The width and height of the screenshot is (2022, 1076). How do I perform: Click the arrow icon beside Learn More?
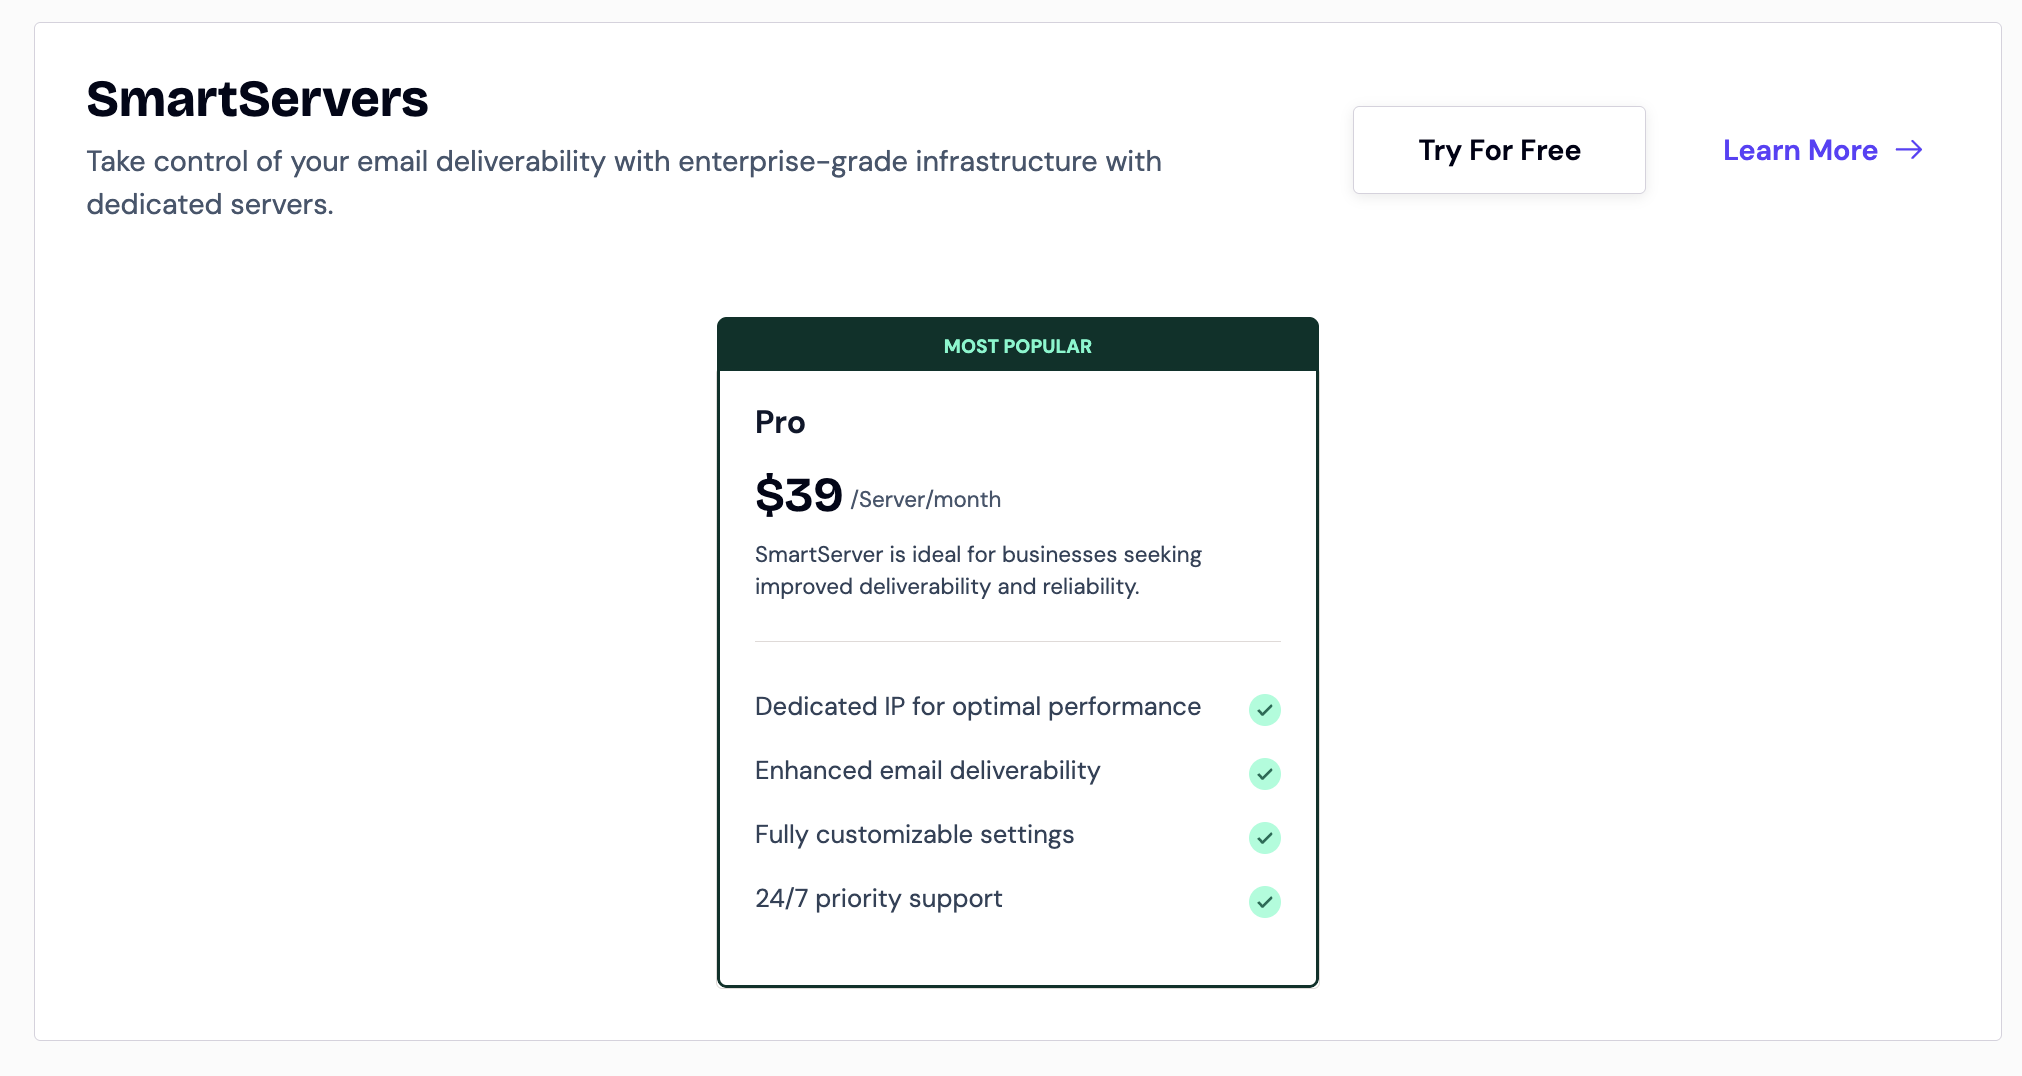click(x=1909, y=150)
